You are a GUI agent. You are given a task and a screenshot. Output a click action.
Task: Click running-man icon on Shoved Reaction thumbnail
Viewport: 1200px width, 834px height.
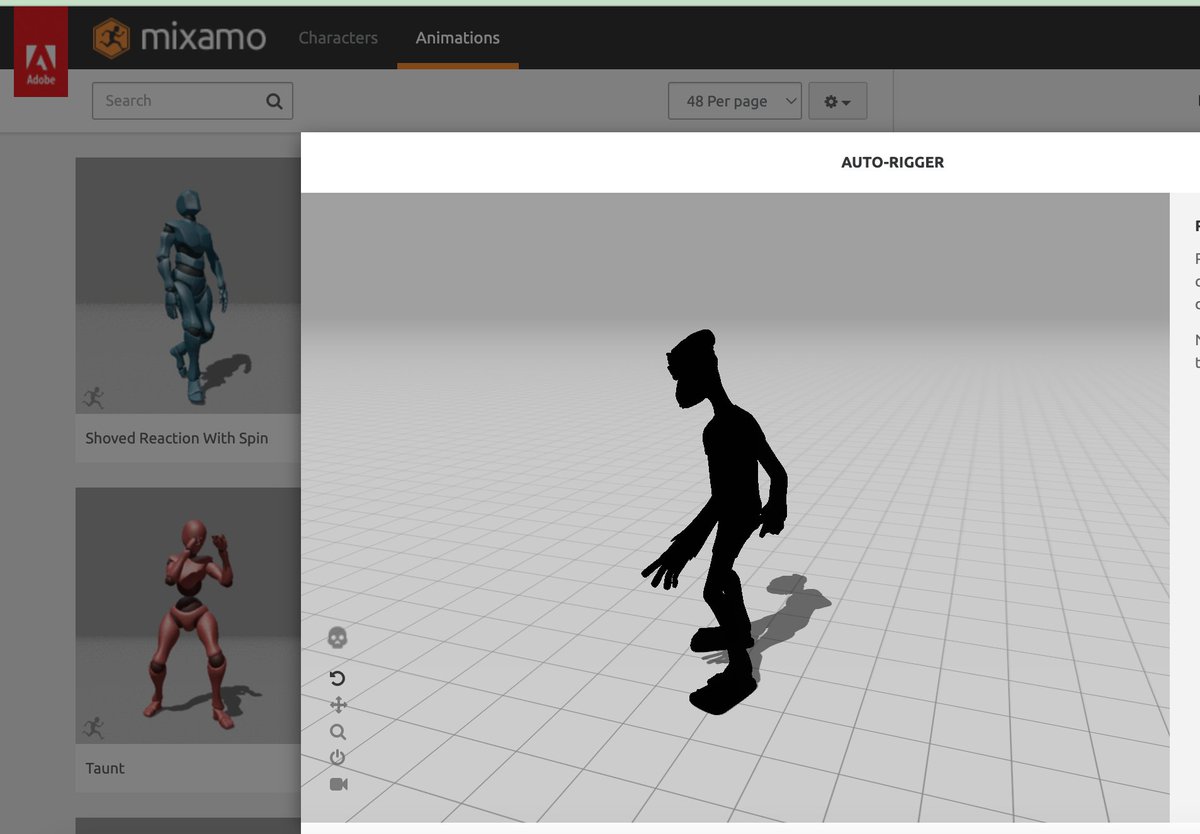tap(94, 398)
